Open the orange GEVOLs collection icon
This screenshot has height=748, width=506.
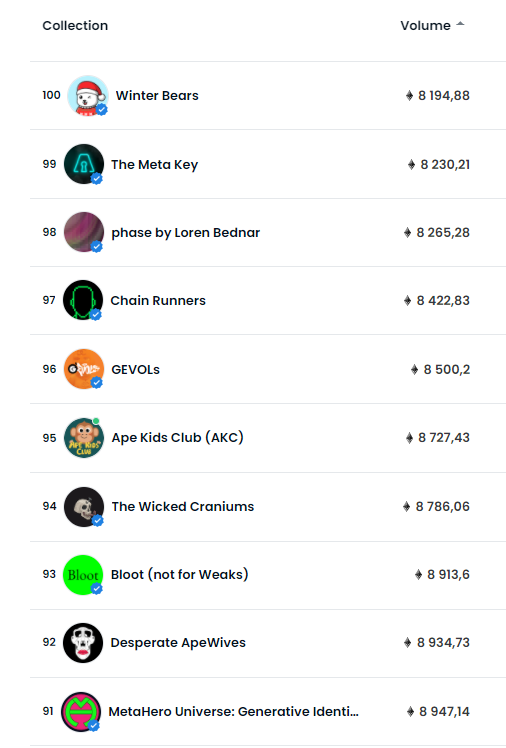[x=84, y=369]
